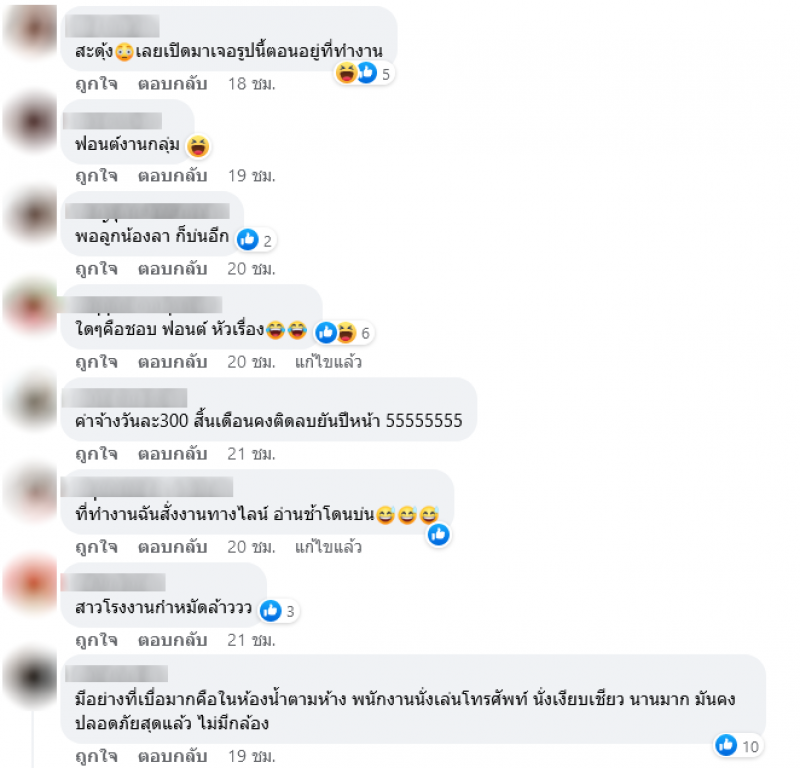Viewport: 800px width, 768px height.
Task: Click the like icon on the ไลน์ comment
Action: point(439,535)
